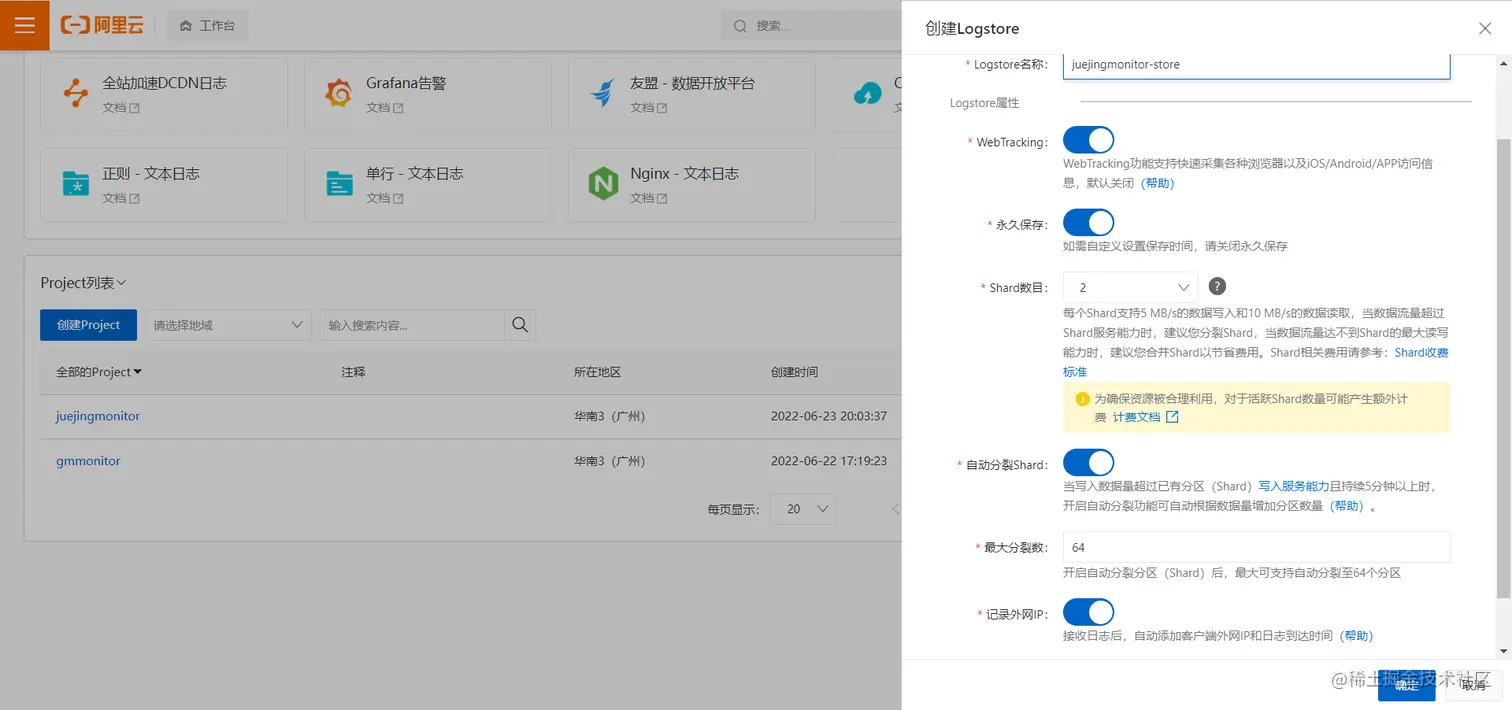Click the Shard数目 help question icon
Viewport: 1512px width, 710px height.
(1217, 286)
